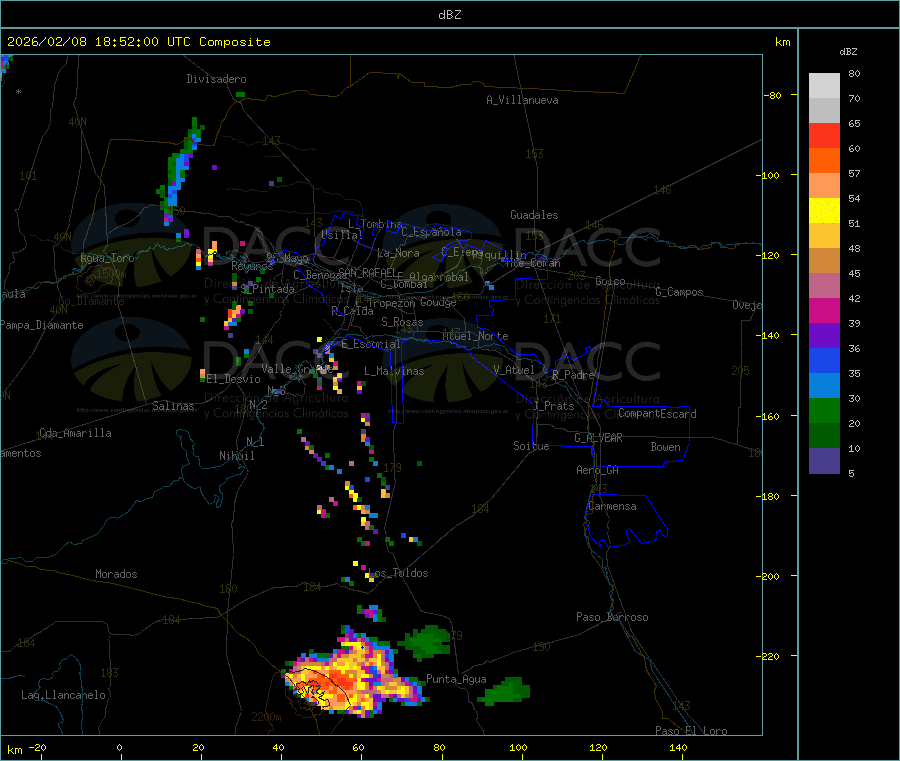Click the L_Malvinas location label
This screenshot has height=761, width=900.
coord(394,371)
